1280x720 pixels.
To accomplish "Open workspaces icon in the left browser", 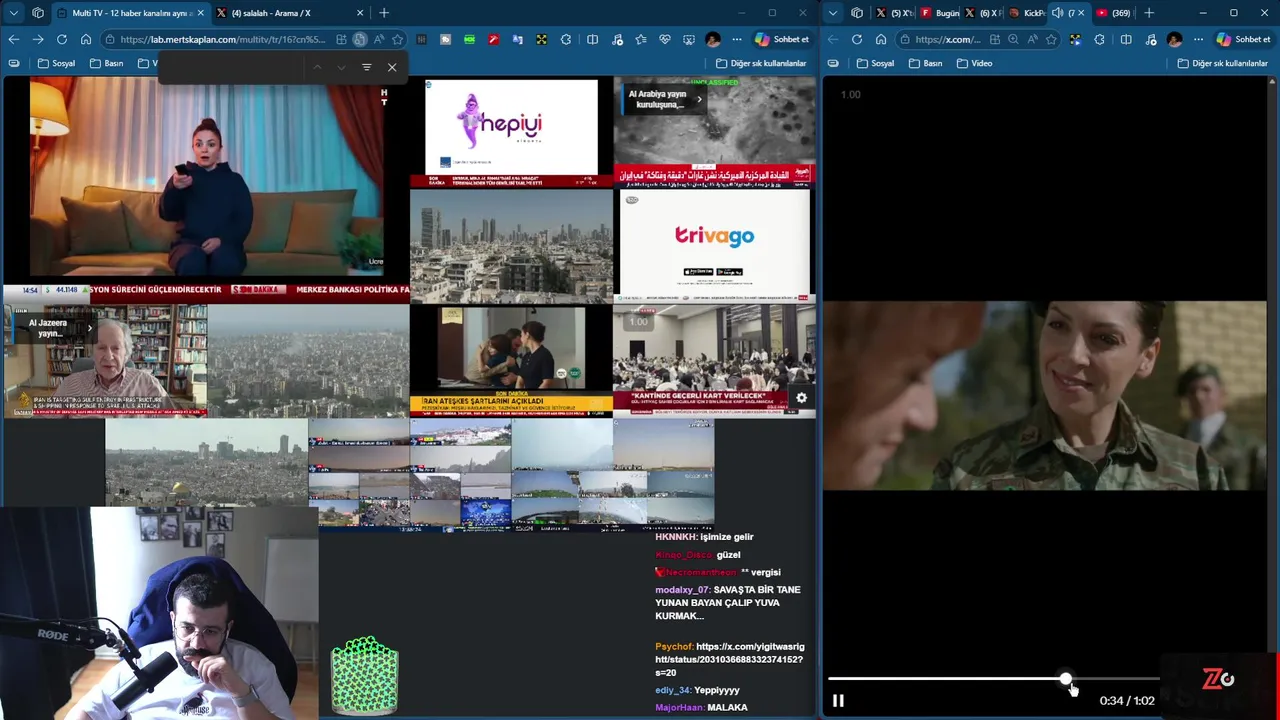I will (37, 13).
